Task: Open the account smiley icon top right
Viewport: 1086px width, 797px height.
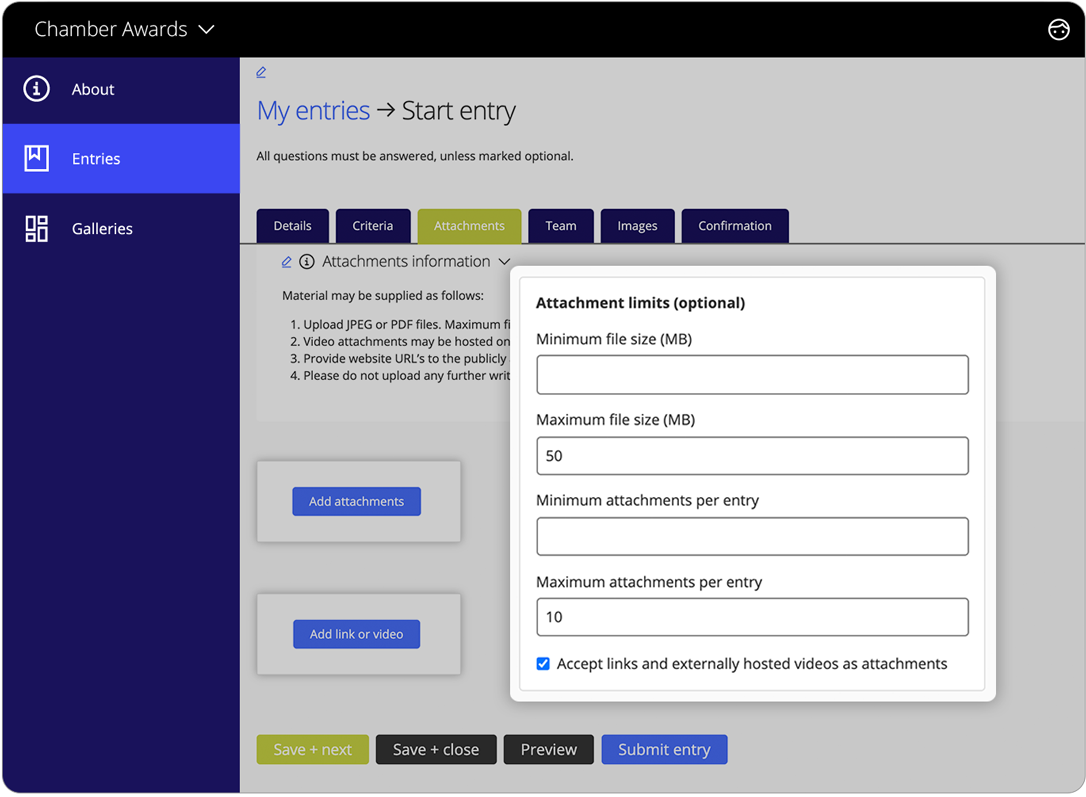Action: (x=1059, y=29)
